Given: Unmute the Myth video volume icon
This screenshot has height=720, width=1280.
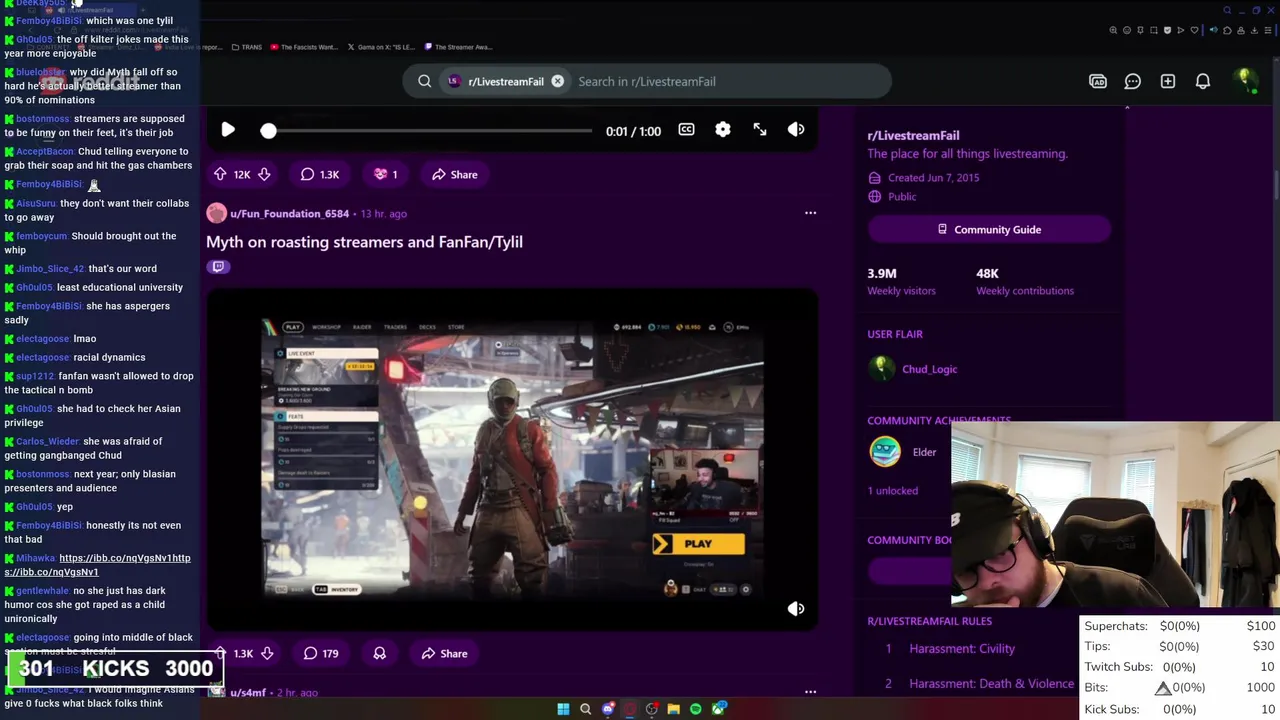Looking at the screenshot, I should pos(796,608).
